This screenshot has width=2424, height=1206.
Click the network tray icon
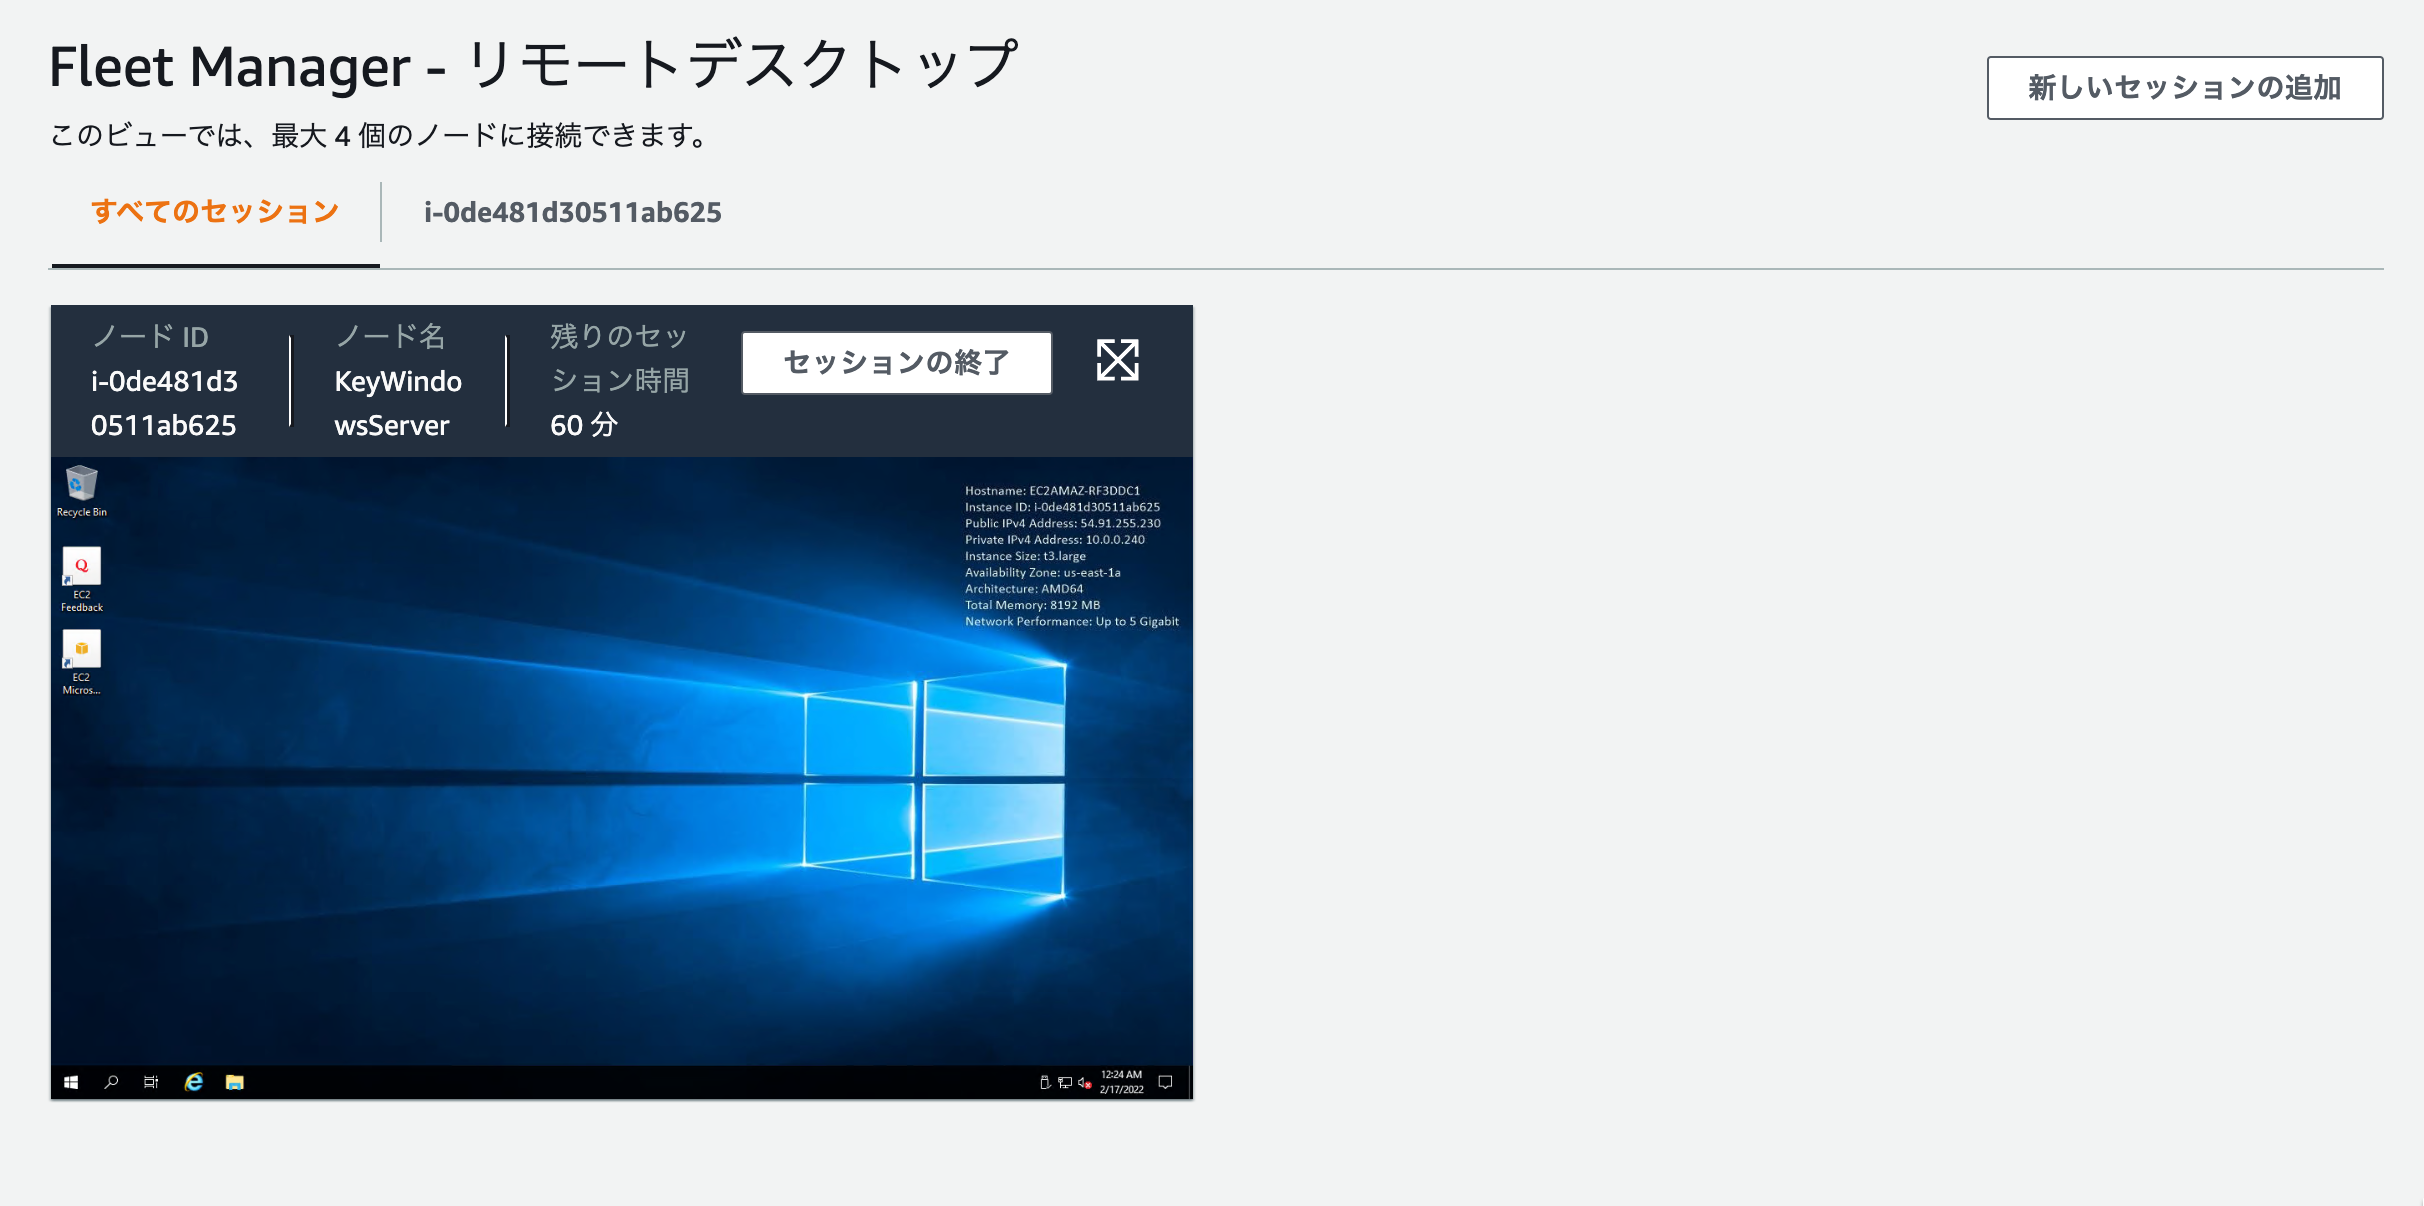click(1065, 1082)
